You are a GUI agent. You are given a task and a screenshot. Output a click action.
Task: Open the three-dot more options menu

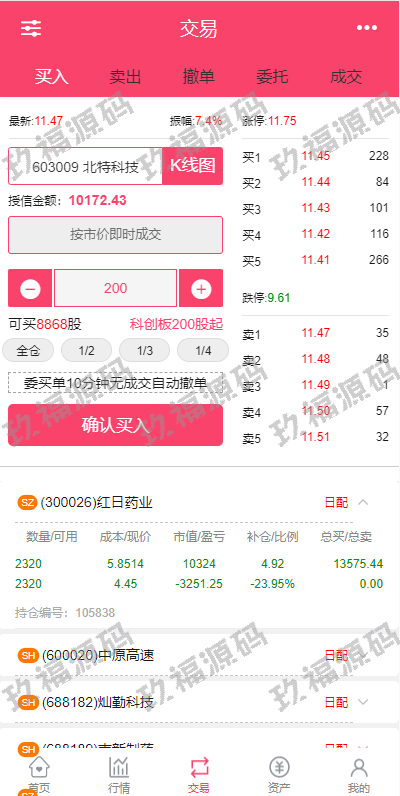click(366, 28)
